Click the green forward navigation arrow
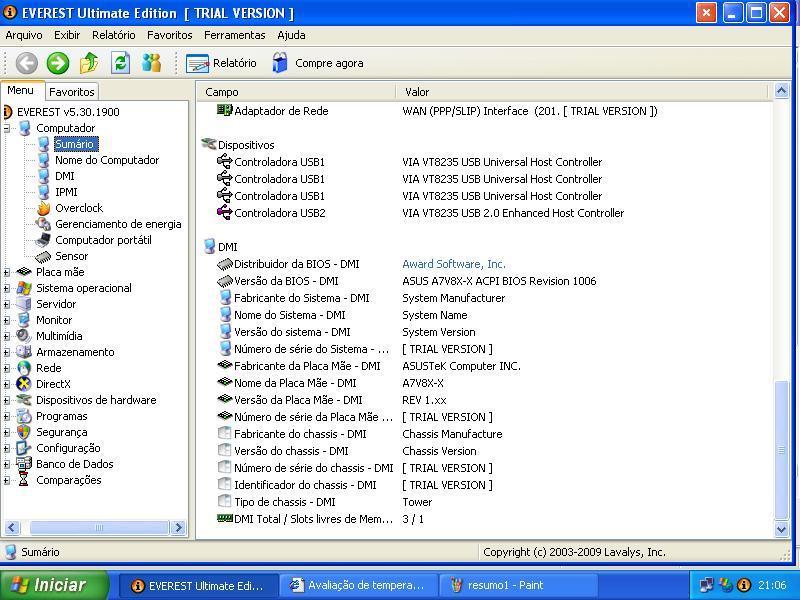Image resolution: width=800 pixels, height=600 pixels. click(58, 63)
